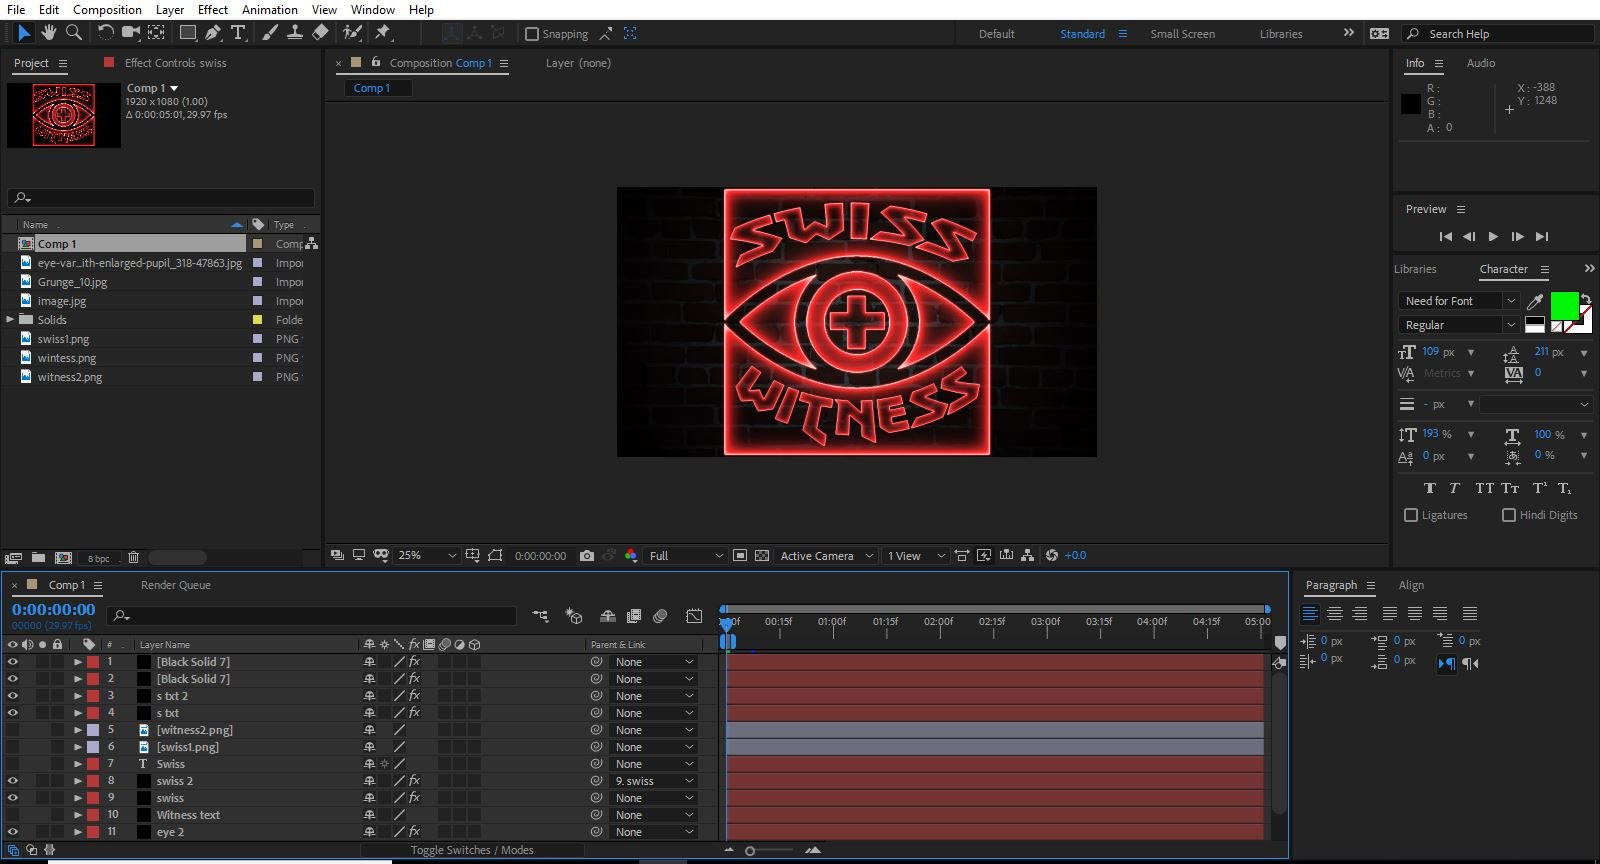Open the Animation menu
Viewport: 1600px width, 864px height.
point(270,10)
